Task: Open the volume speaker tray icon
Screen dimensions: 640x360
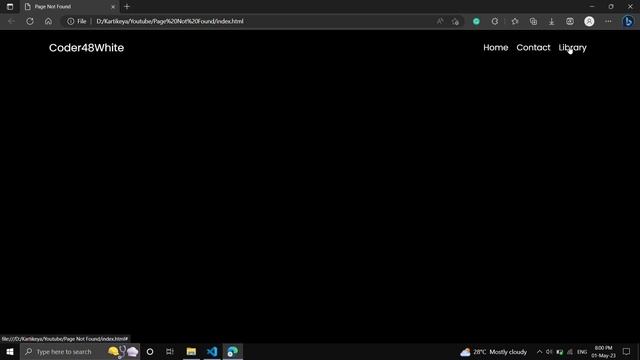Action: (x=549, y=352)
